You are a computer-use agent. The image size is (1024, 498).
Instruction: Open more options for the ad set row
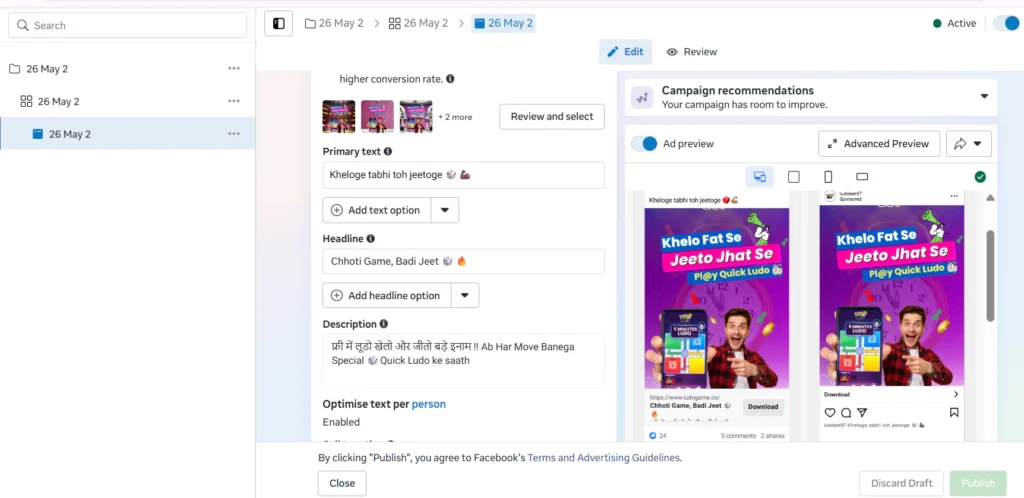click(234, 101)
